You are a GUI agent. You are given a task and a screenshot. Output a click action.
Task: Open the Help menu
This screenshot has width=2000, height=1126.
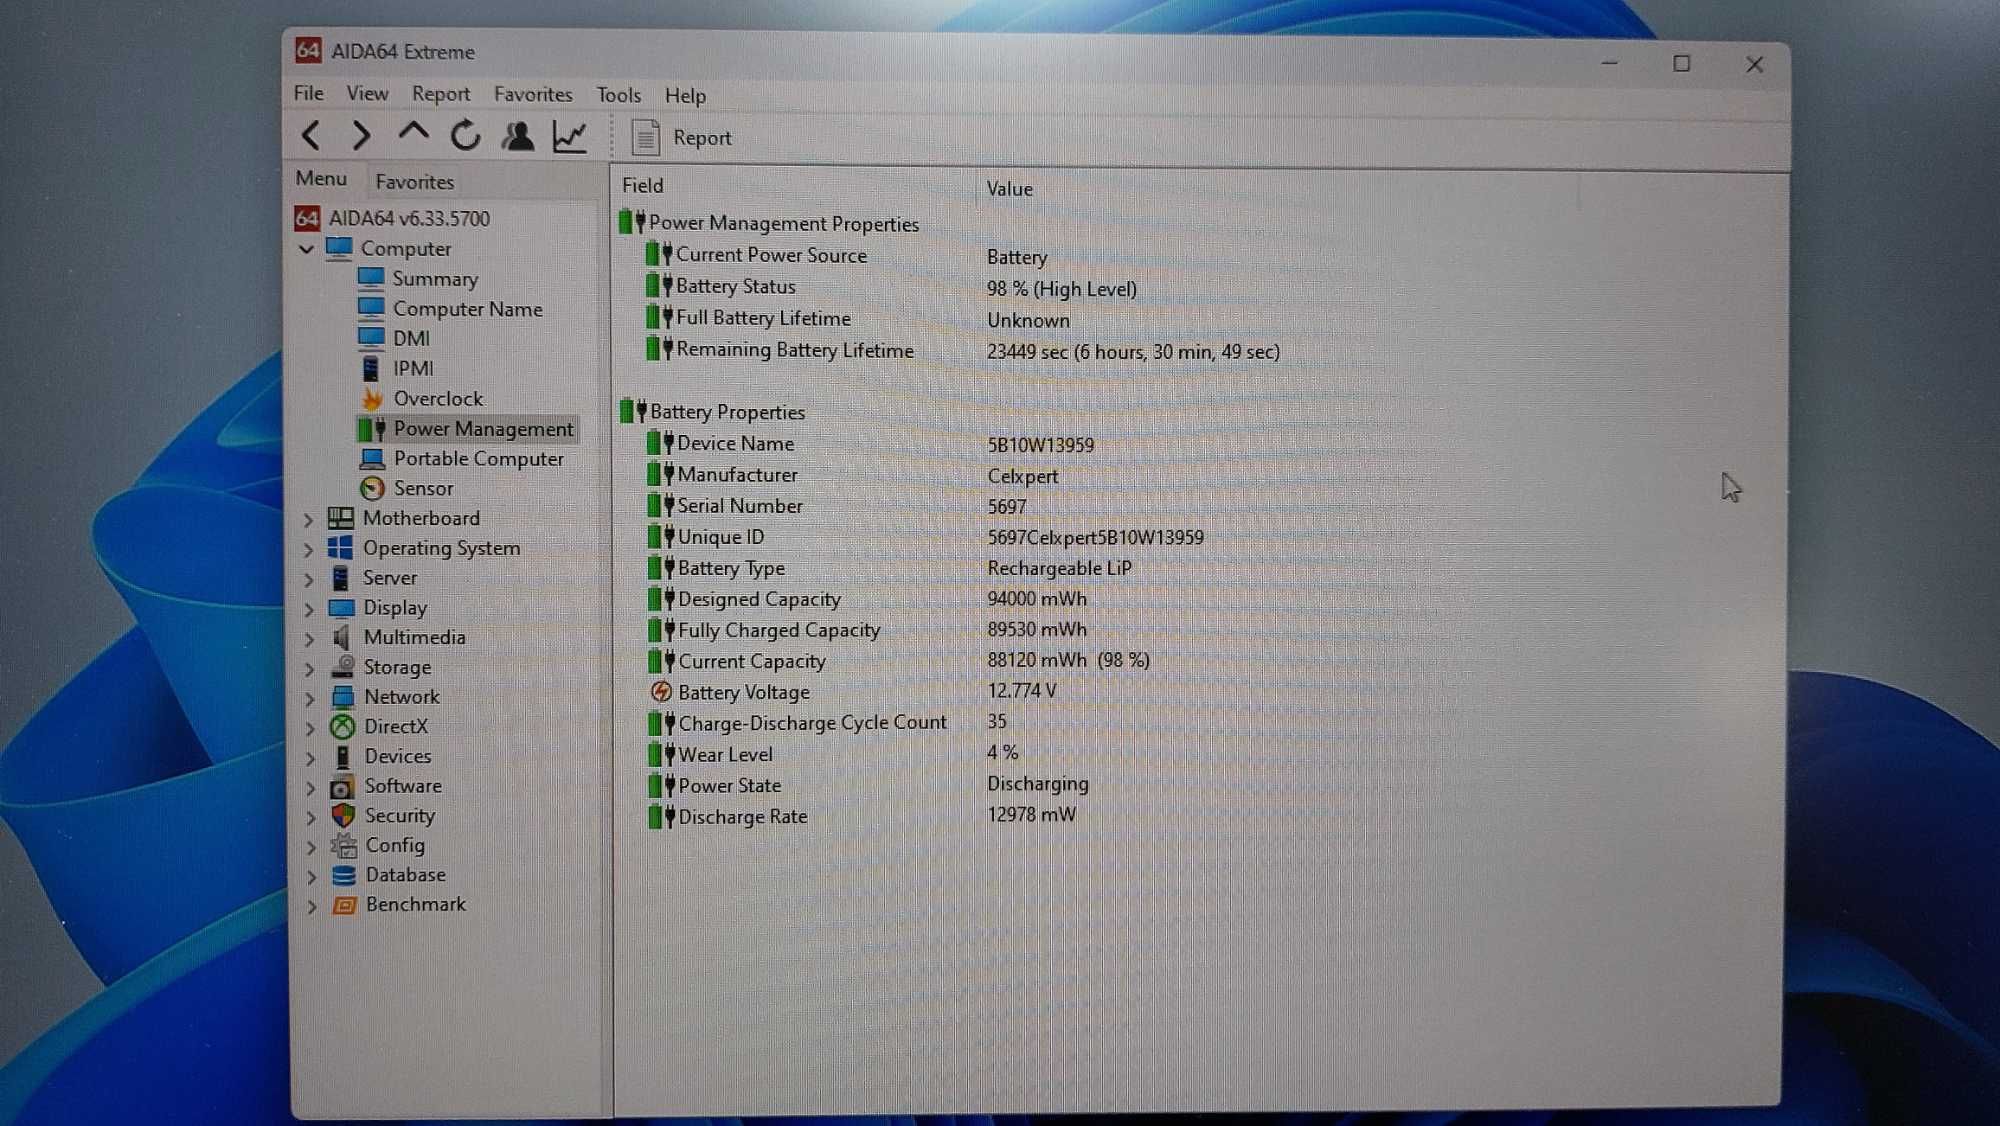tap(685, 96)
